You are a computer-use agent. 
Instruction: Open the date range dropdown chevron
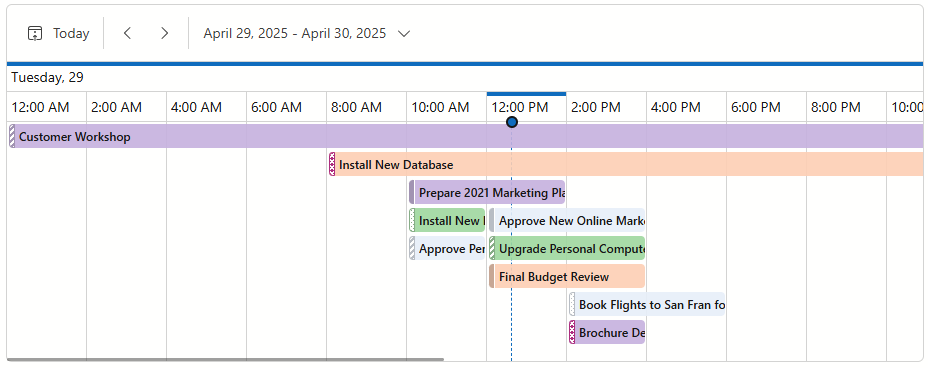[404, 34]
